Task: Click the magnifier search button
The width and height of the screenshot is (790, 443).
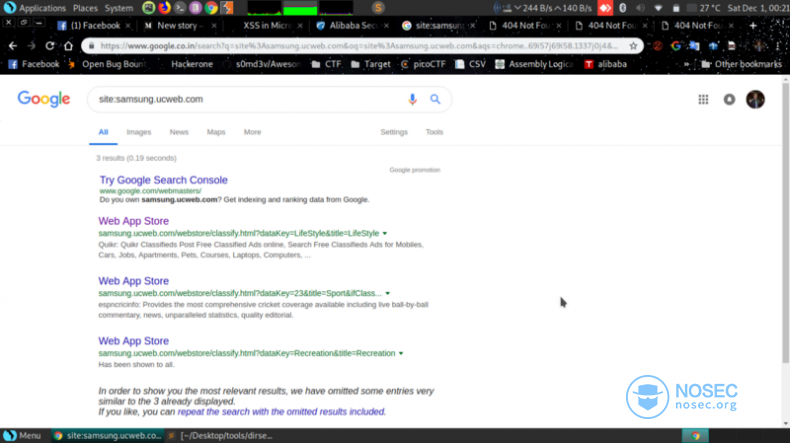Action: point(435,99)
